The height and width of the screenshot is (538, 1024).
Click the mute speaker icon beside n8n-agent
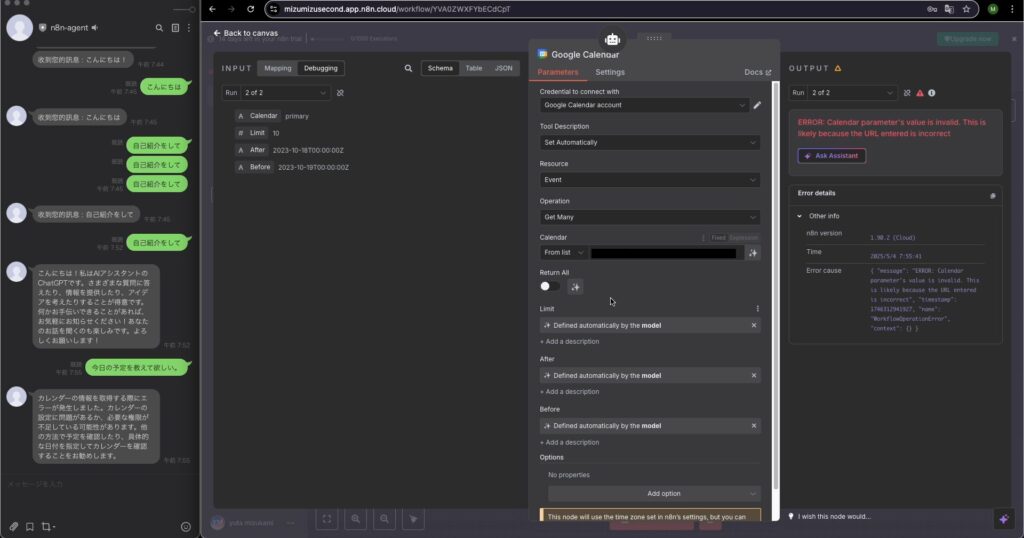95,27
